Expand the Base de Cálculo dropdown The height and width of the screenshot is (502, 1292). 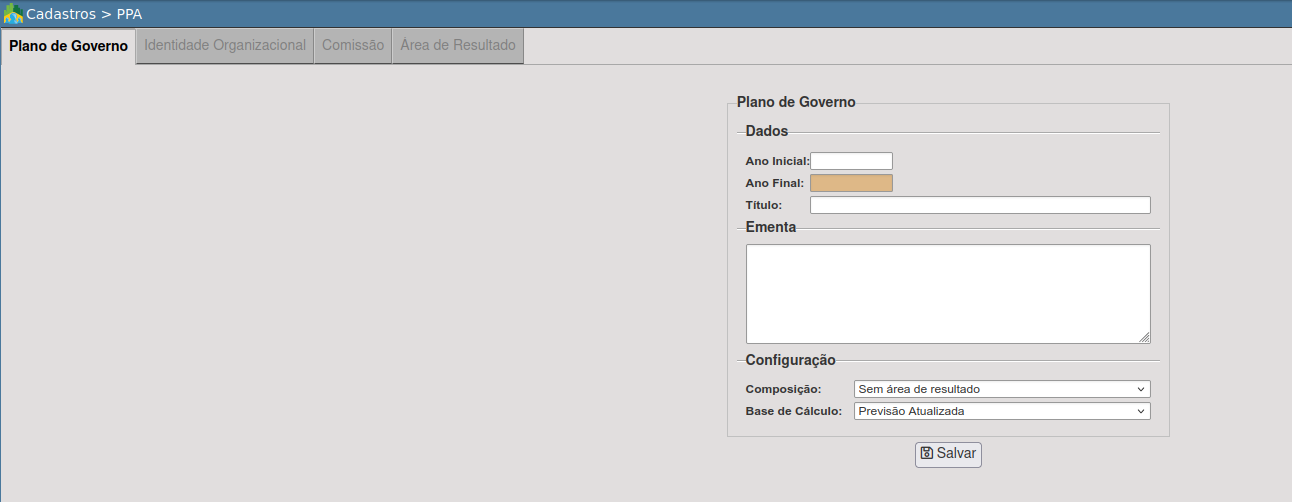click(x=1002, y=411)
